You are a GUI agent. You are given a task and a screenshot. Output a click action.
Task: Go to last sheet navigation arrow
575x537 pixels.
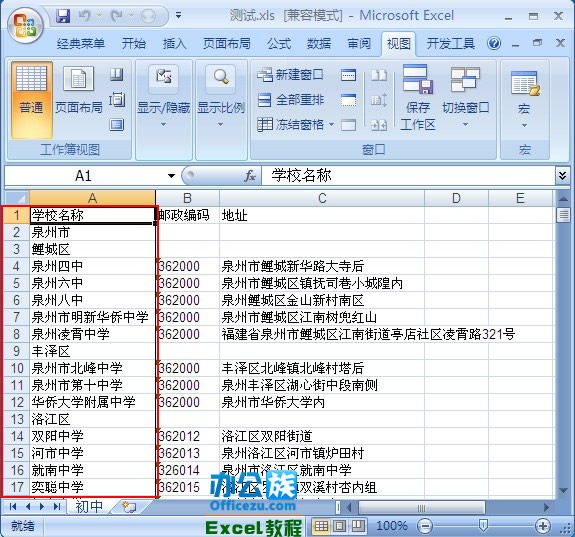[x=57, y=507]
